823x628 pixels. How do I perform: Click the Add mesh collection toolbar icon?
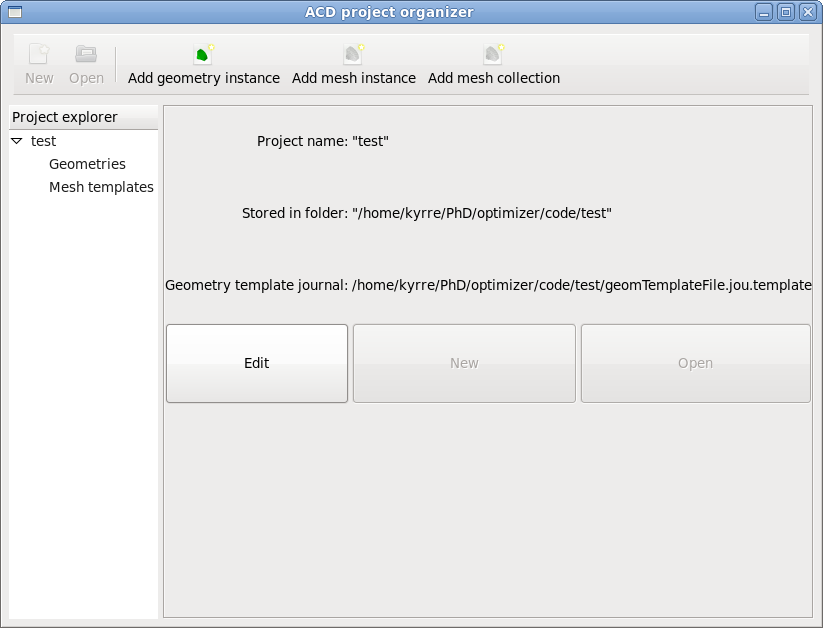493,55
